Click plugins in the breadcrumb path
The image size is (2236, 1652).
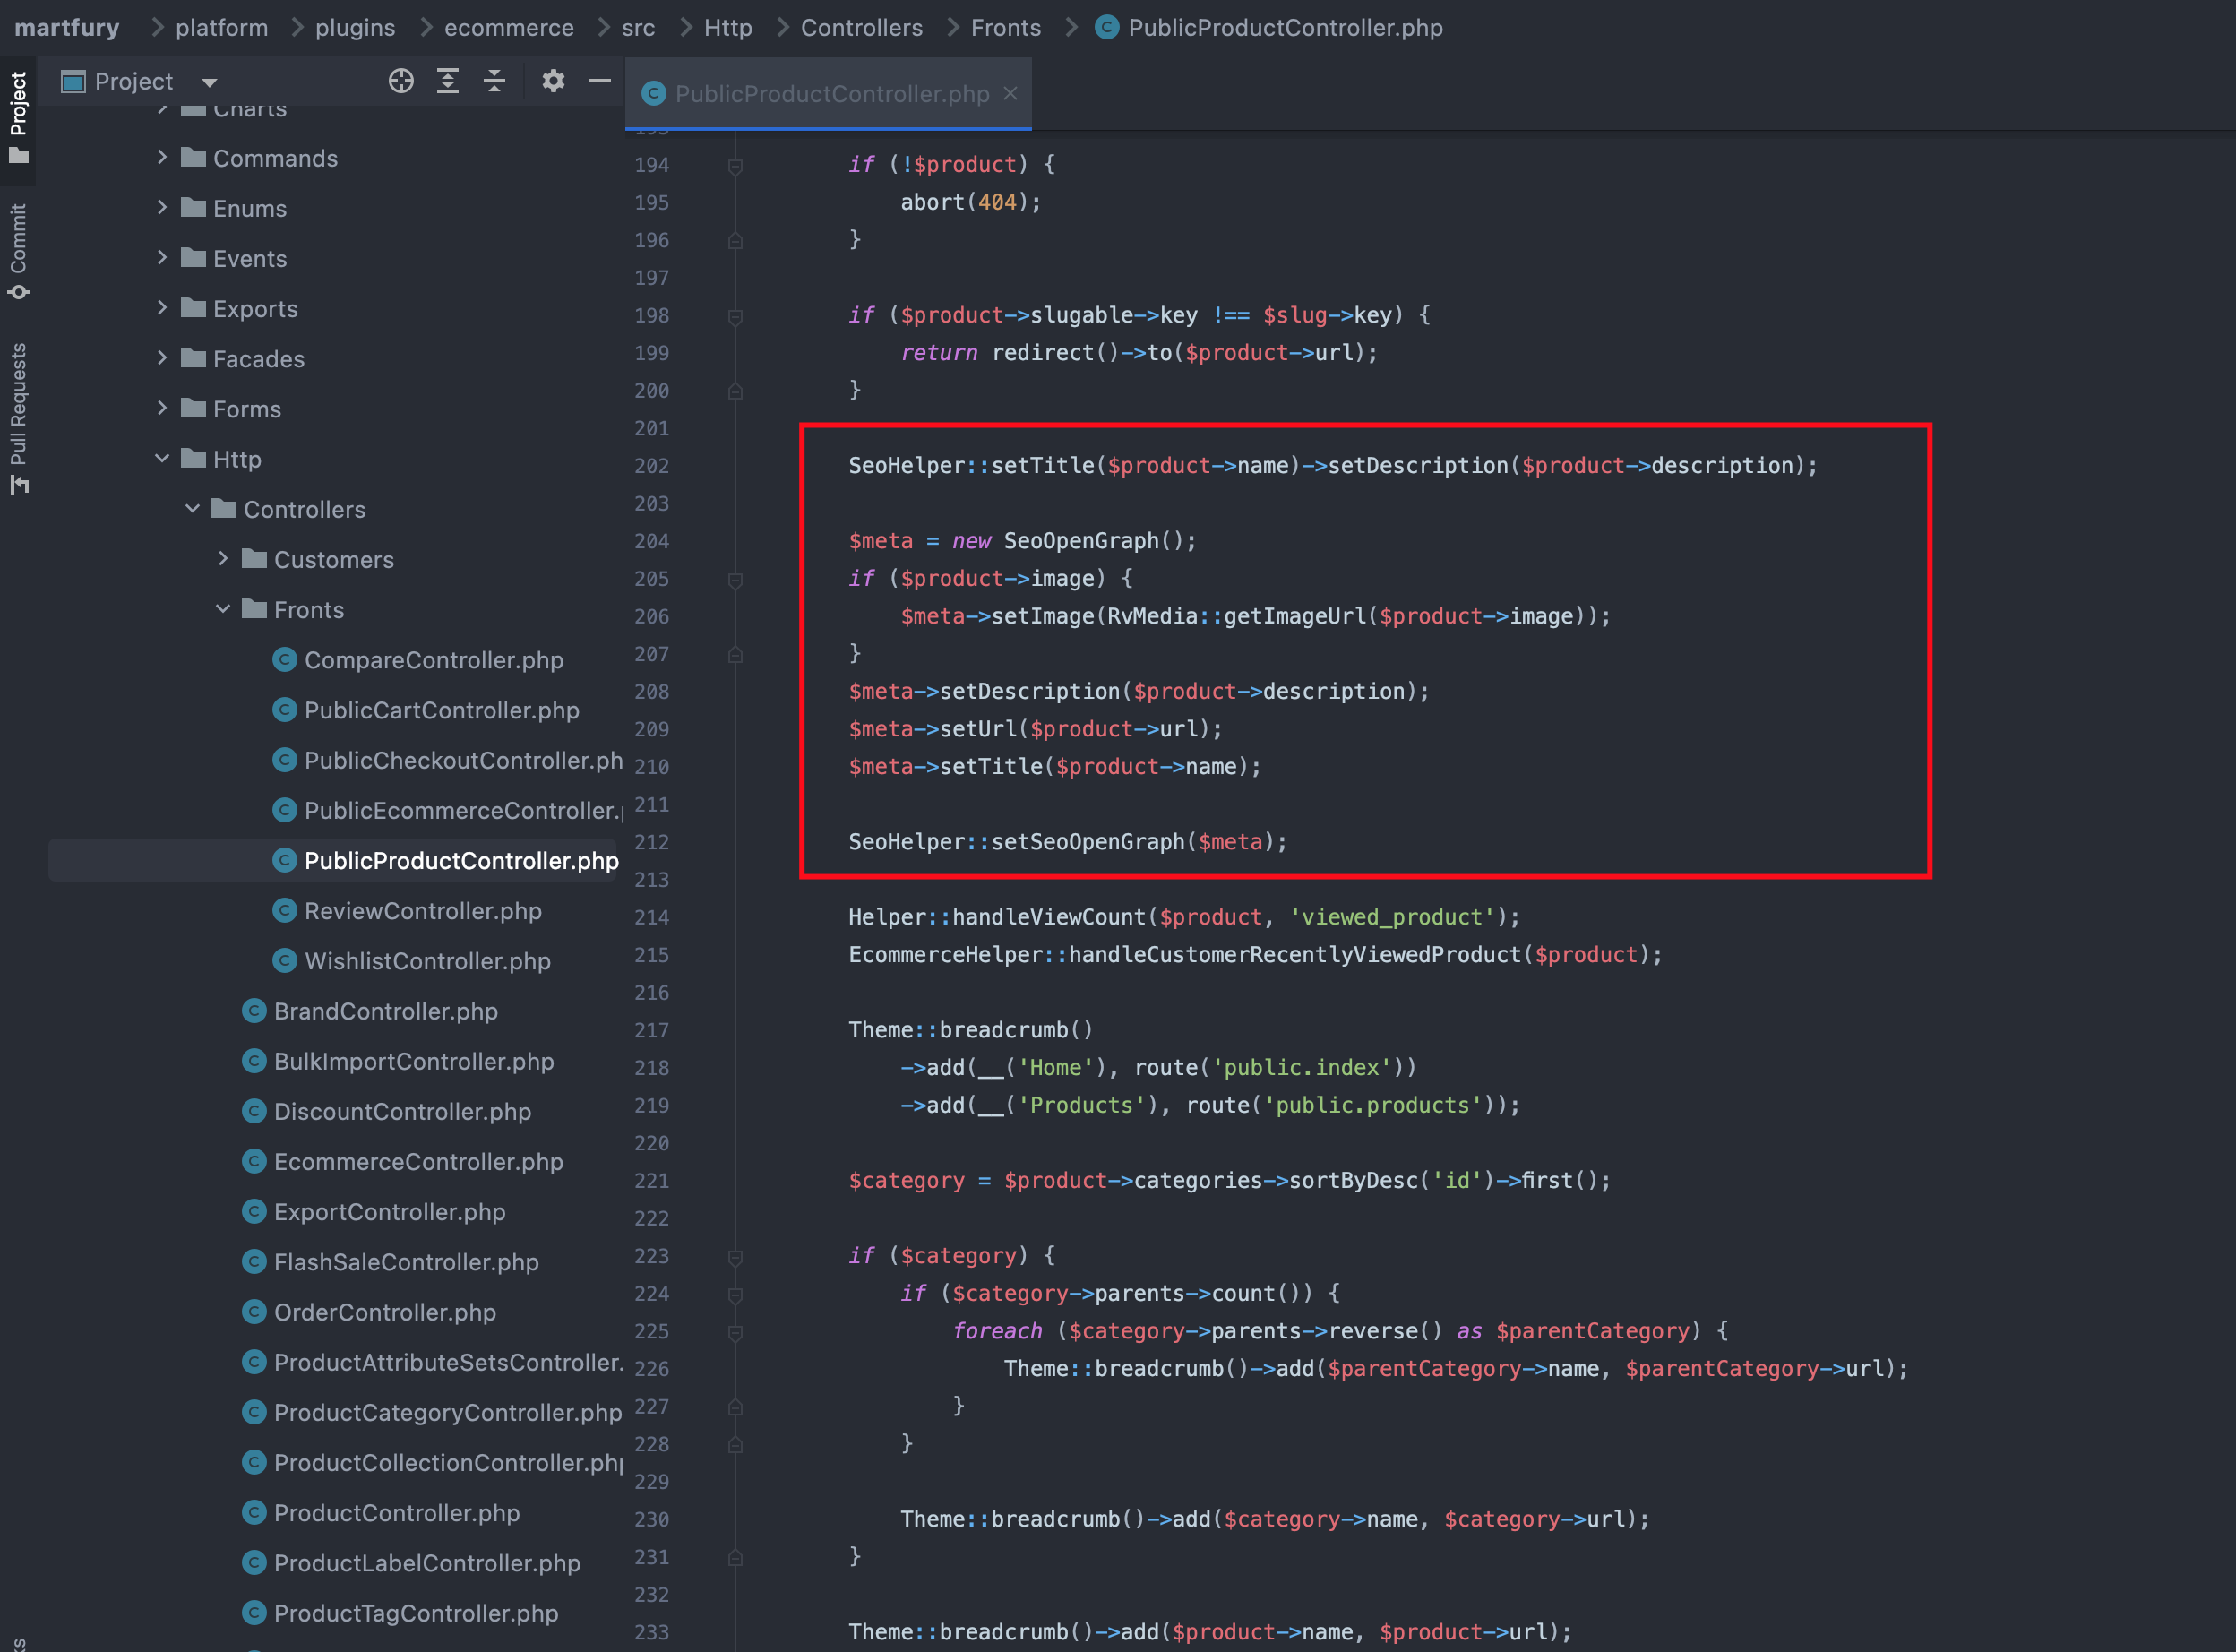[x=355, y=27]
